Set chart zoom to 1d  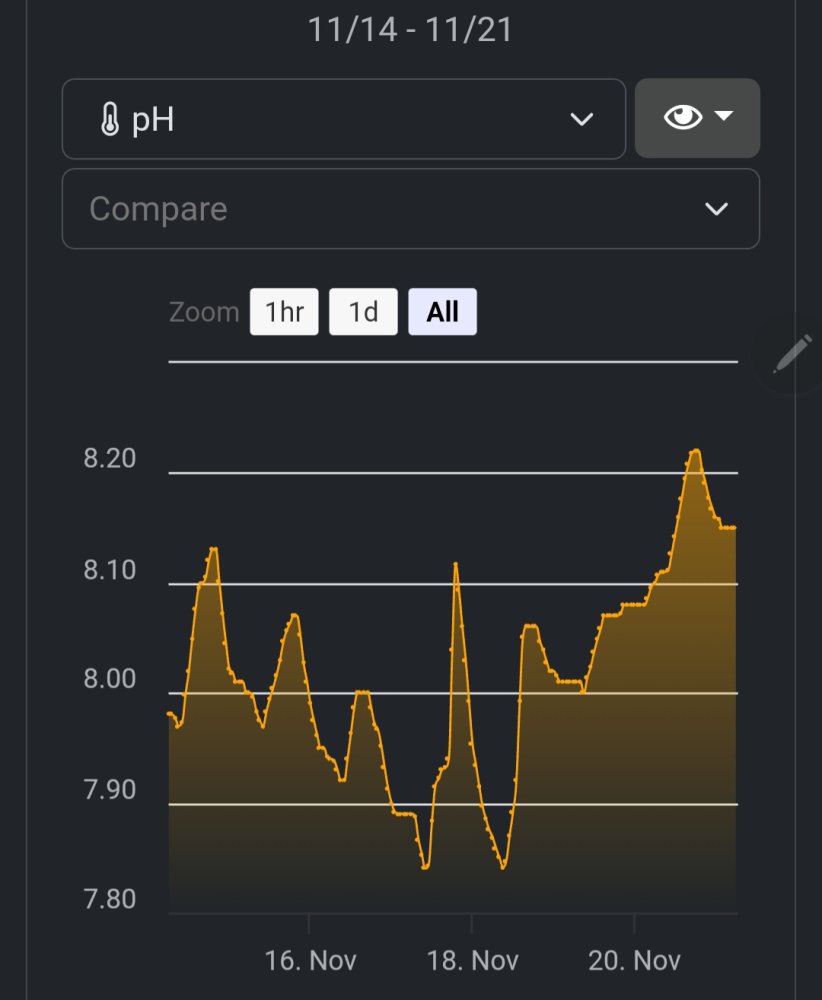click(363, 312)
